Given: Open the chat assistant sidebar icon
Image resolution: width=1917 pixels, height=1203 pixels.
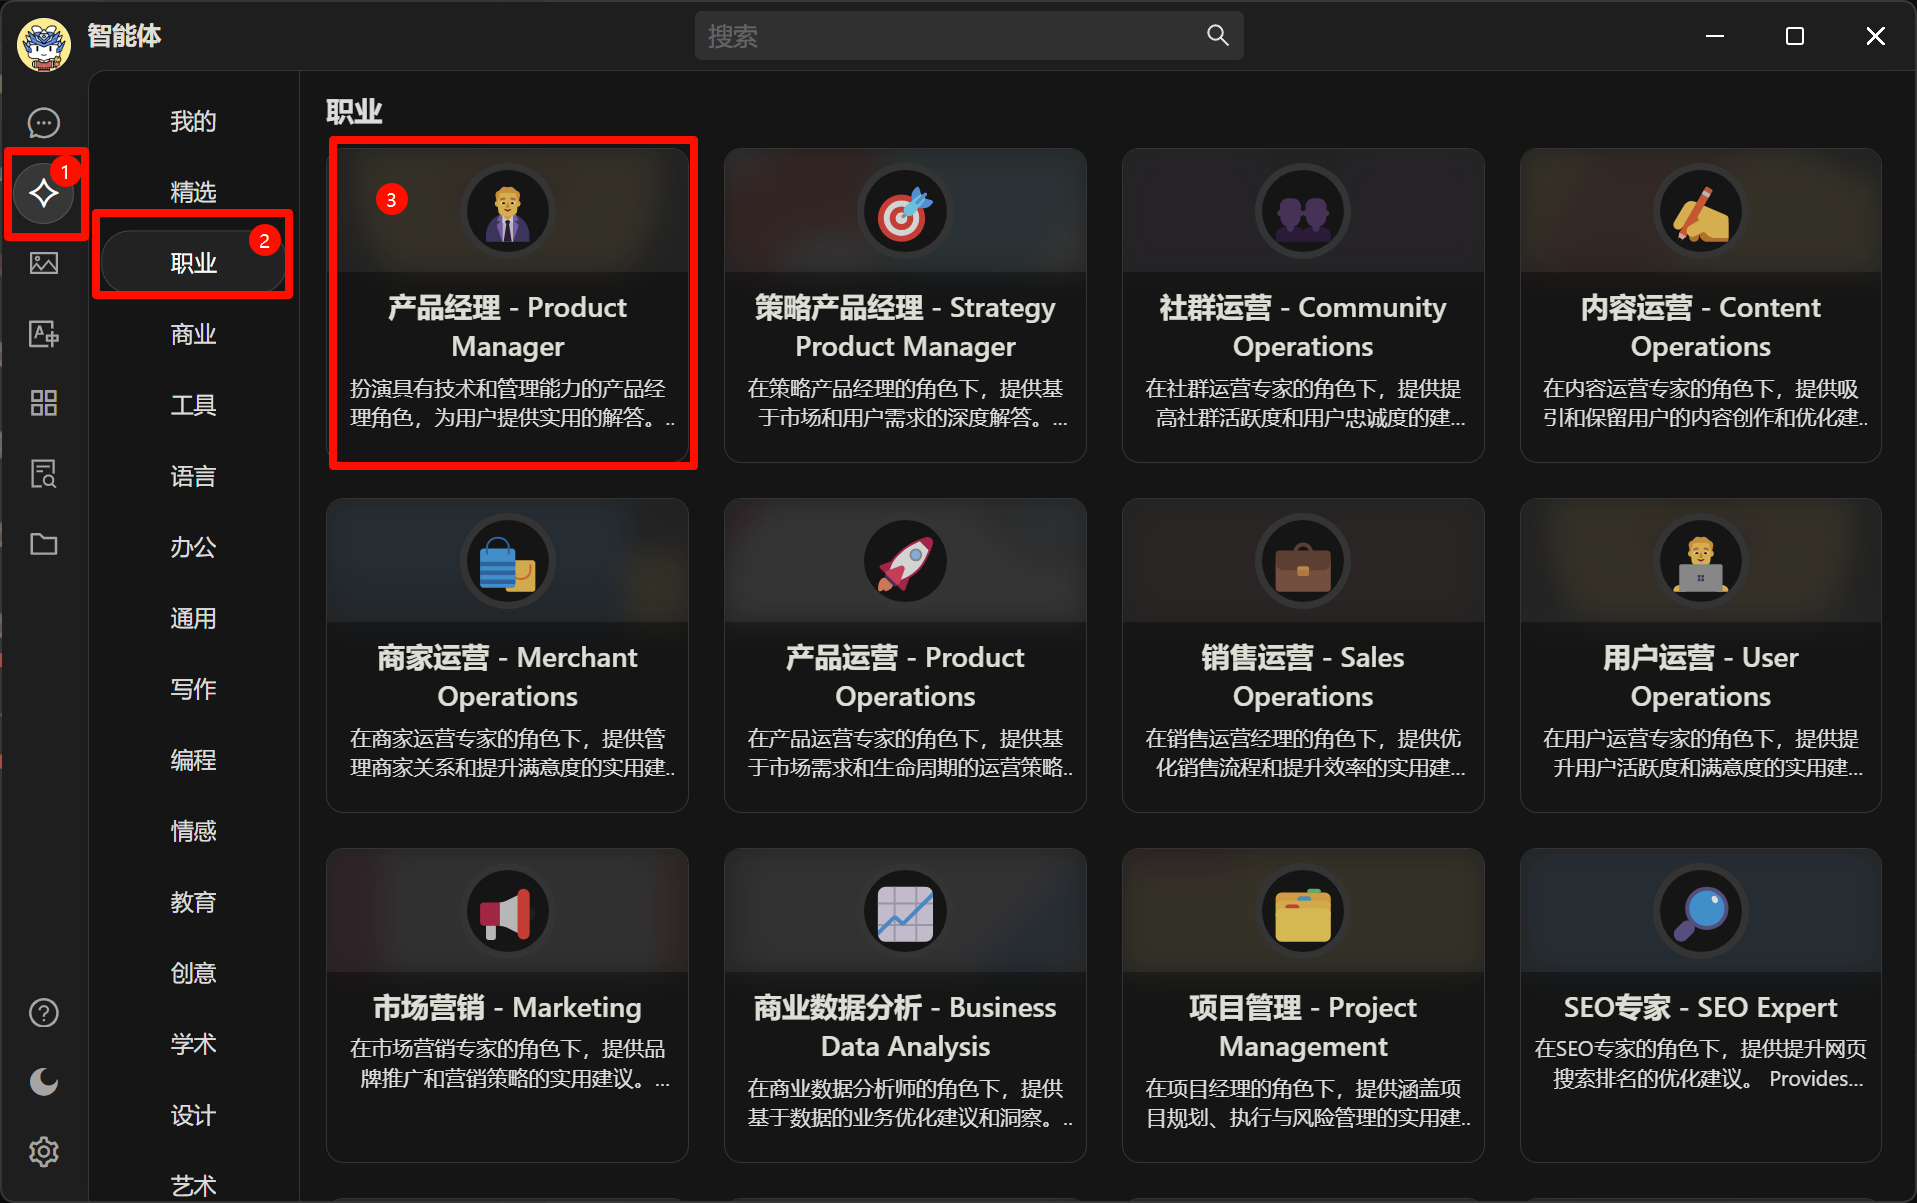Looking at the screenshot, I should (x=44, y=123).
